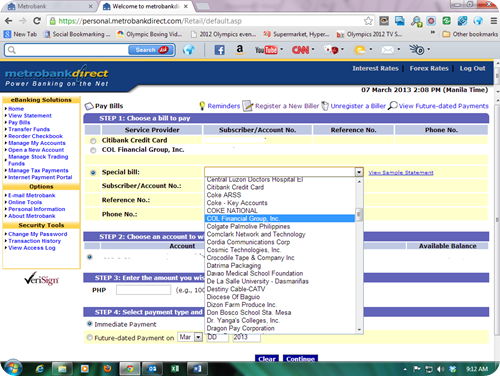Screen dimensions: 500x376
Task: Click the Continue button
Action: pyautogui.click(x=300, y=359)
